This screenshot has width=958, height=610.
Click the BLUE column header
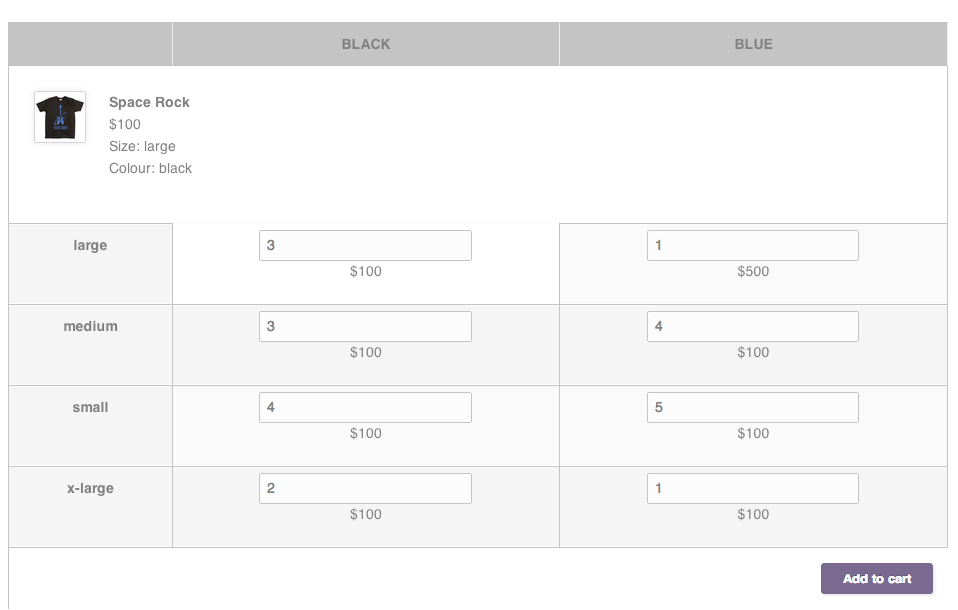click(x=753, y=44)
